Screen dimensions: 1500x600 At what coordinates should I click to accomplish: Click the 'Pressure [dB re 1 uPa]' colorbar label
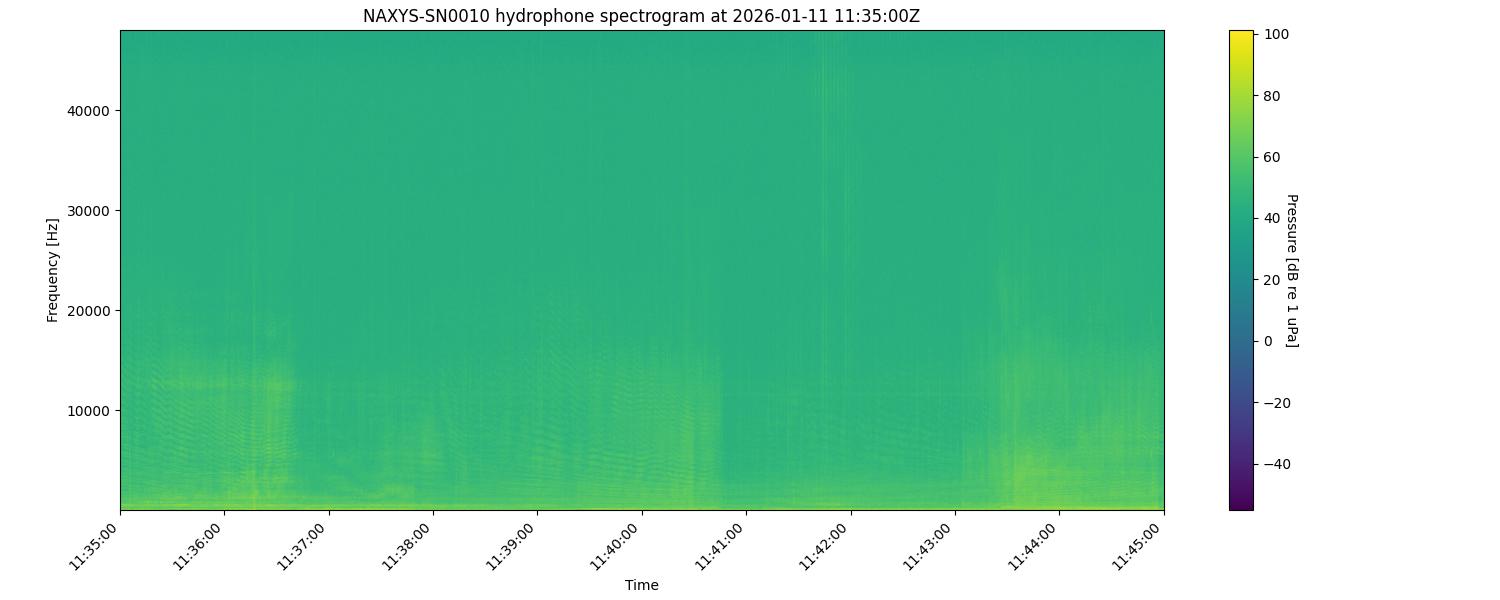tap(1291, 270)
